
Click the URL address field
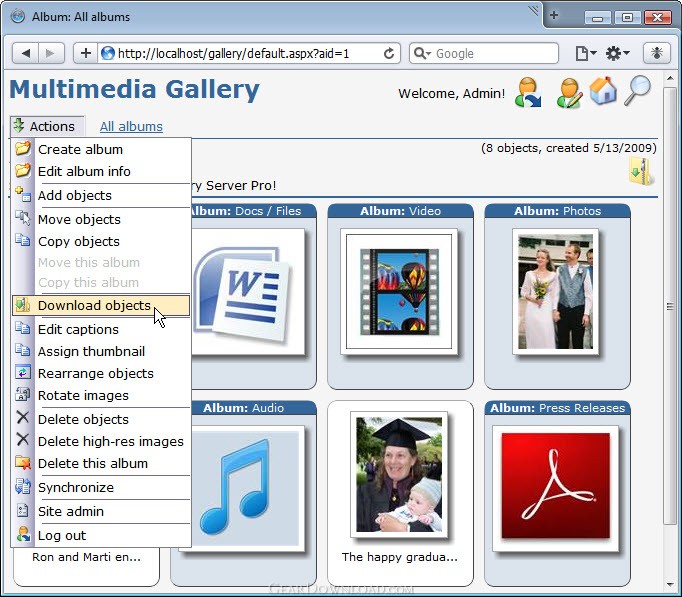[x=237, y=53]
